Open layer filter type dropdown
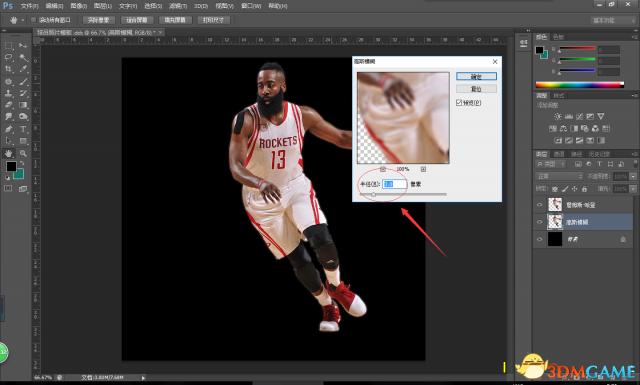640x385 pixels. click(x=551, y=164)
